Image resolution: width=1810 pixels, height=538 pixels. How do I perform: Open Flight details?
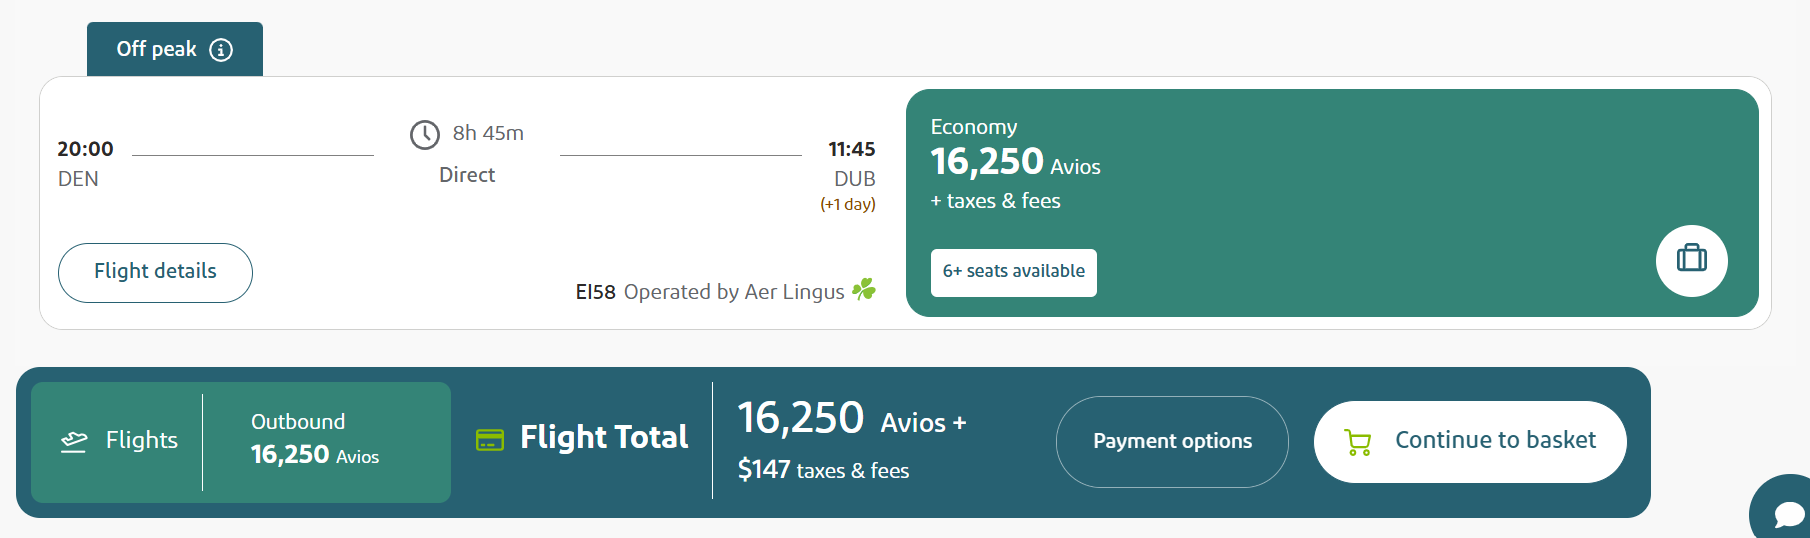point(155,272)
